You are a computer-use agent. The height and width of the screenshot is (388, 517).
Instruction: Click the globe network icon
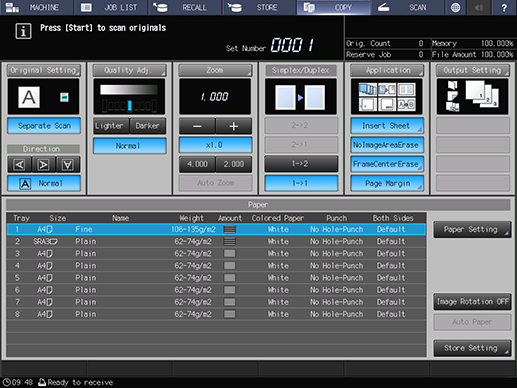click(x=455, y=7)
